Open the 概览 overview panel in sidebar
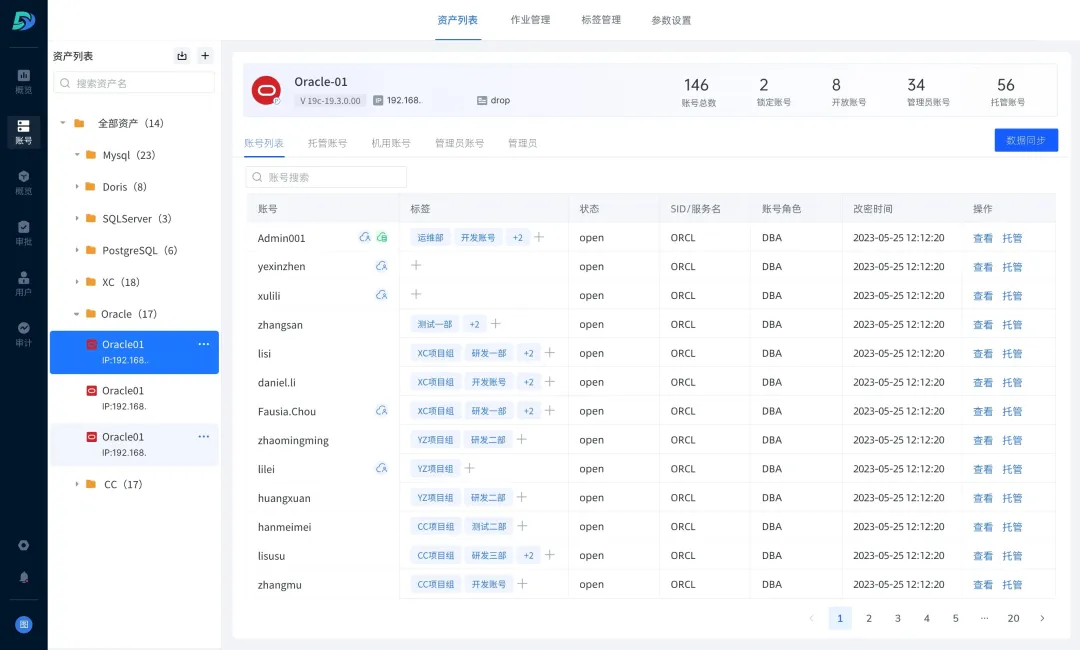Screen dimensions: 1080x650 point(22,82)
